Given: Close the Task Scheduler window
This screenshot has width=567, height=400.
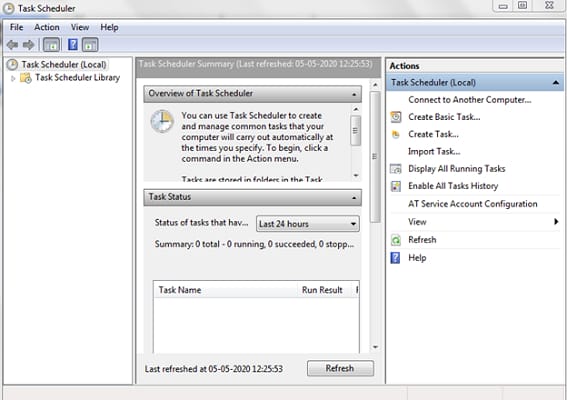Looking at the screenshot, I should (550, 6).
